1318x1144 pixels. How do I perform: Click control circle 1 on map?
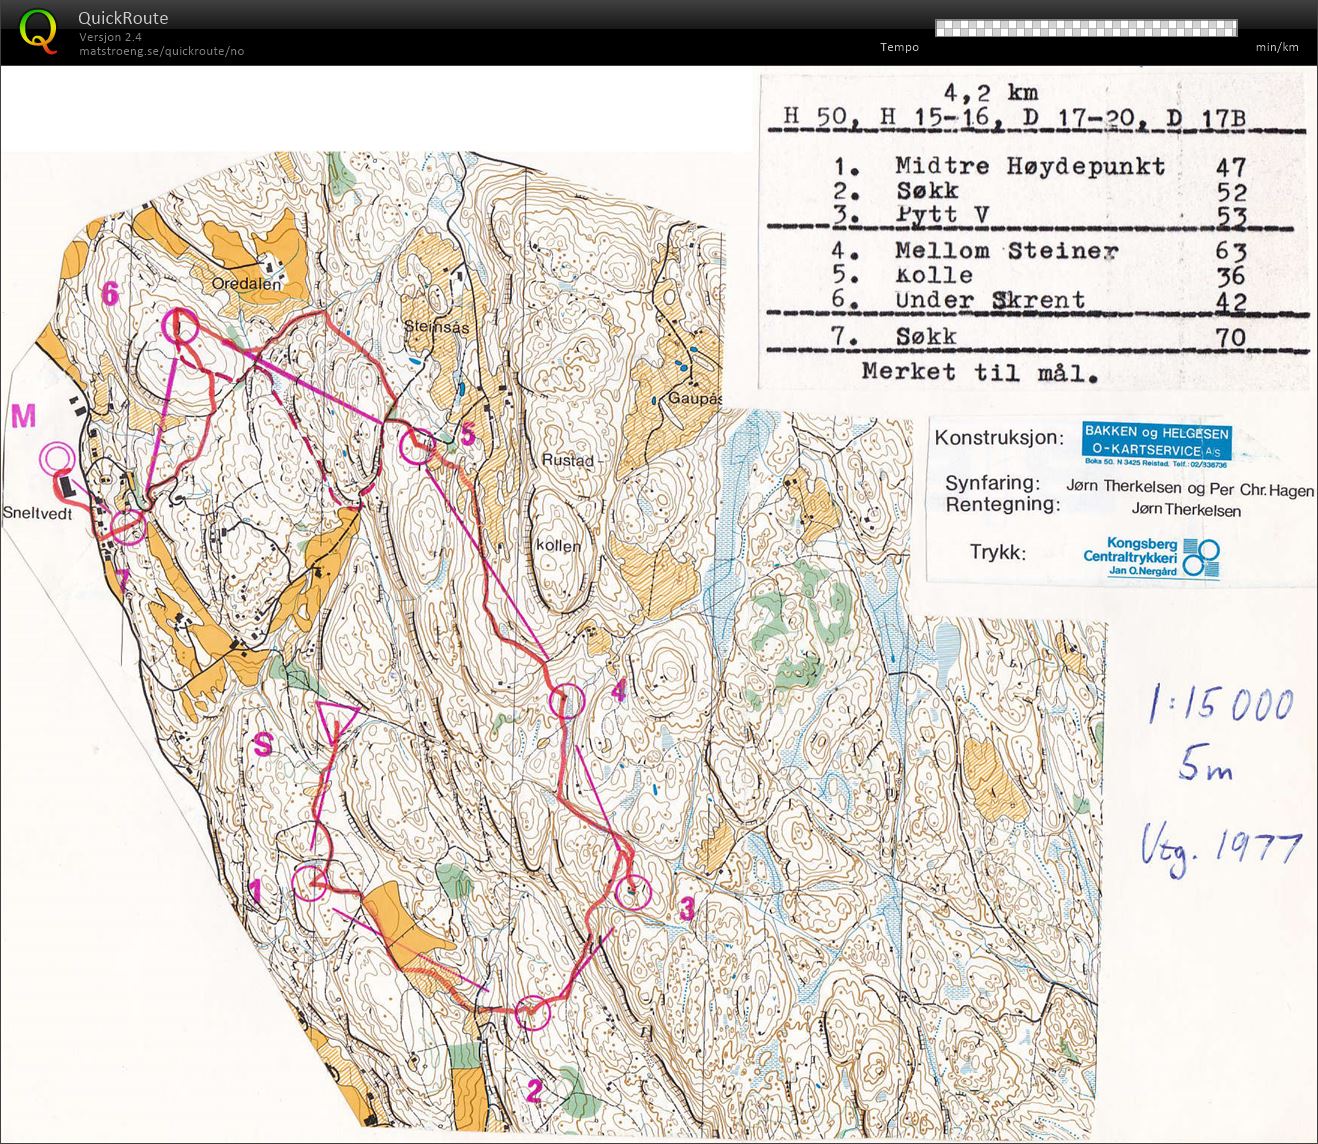(x=311, y=882)
